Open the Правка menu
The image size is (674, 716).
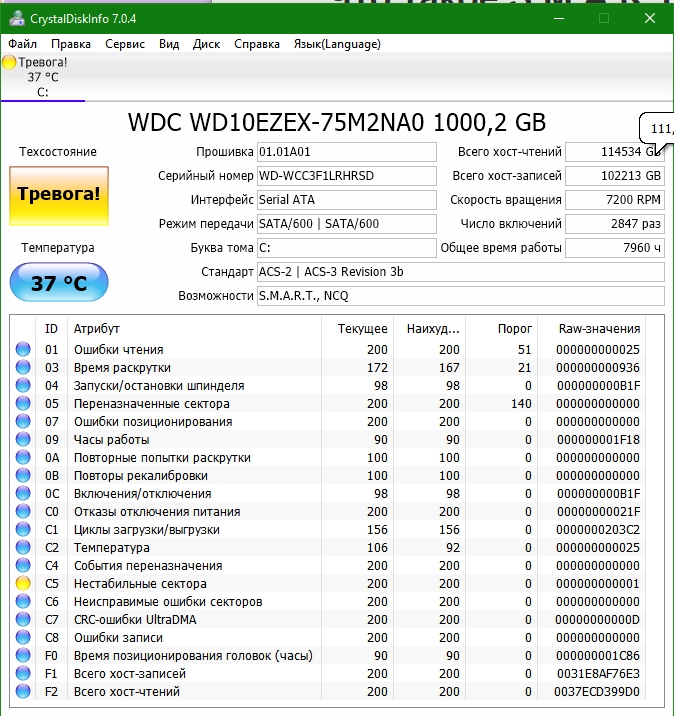(x=71, y=44)
